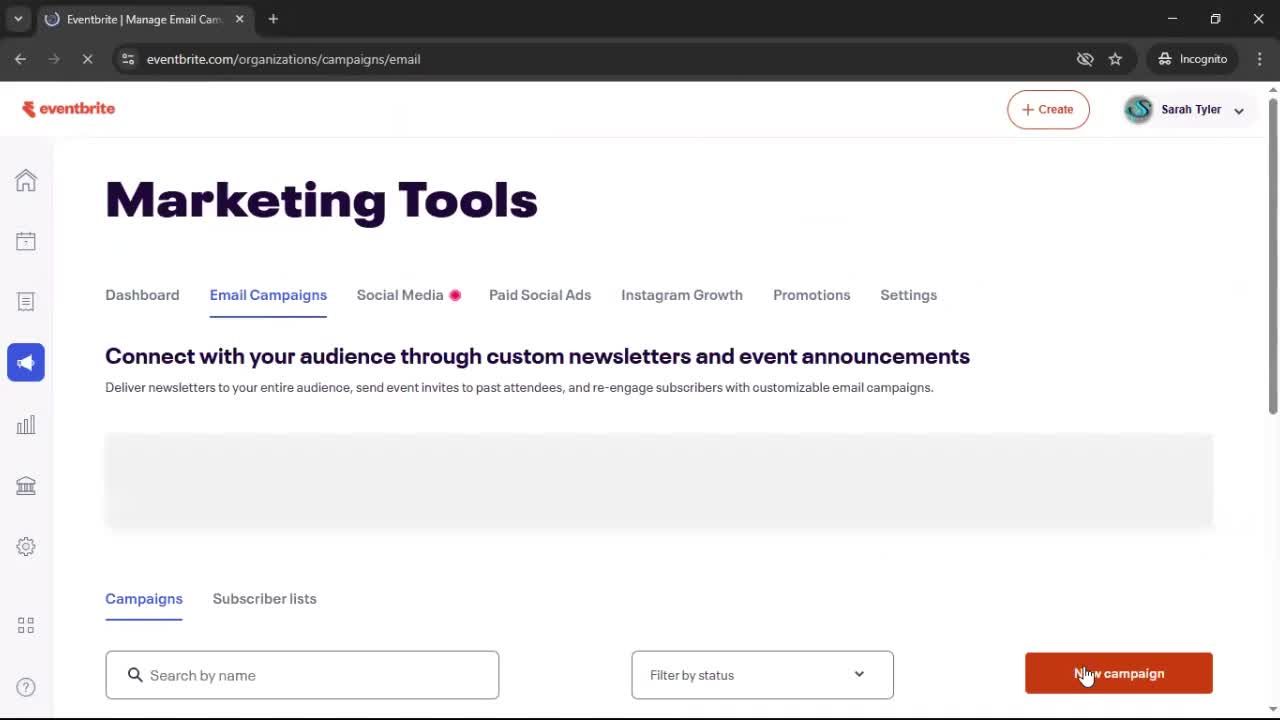Click the third-party cookies blocked eye icon
This screenshot has width=1280, height=720.
click(x=1085, y=59)
